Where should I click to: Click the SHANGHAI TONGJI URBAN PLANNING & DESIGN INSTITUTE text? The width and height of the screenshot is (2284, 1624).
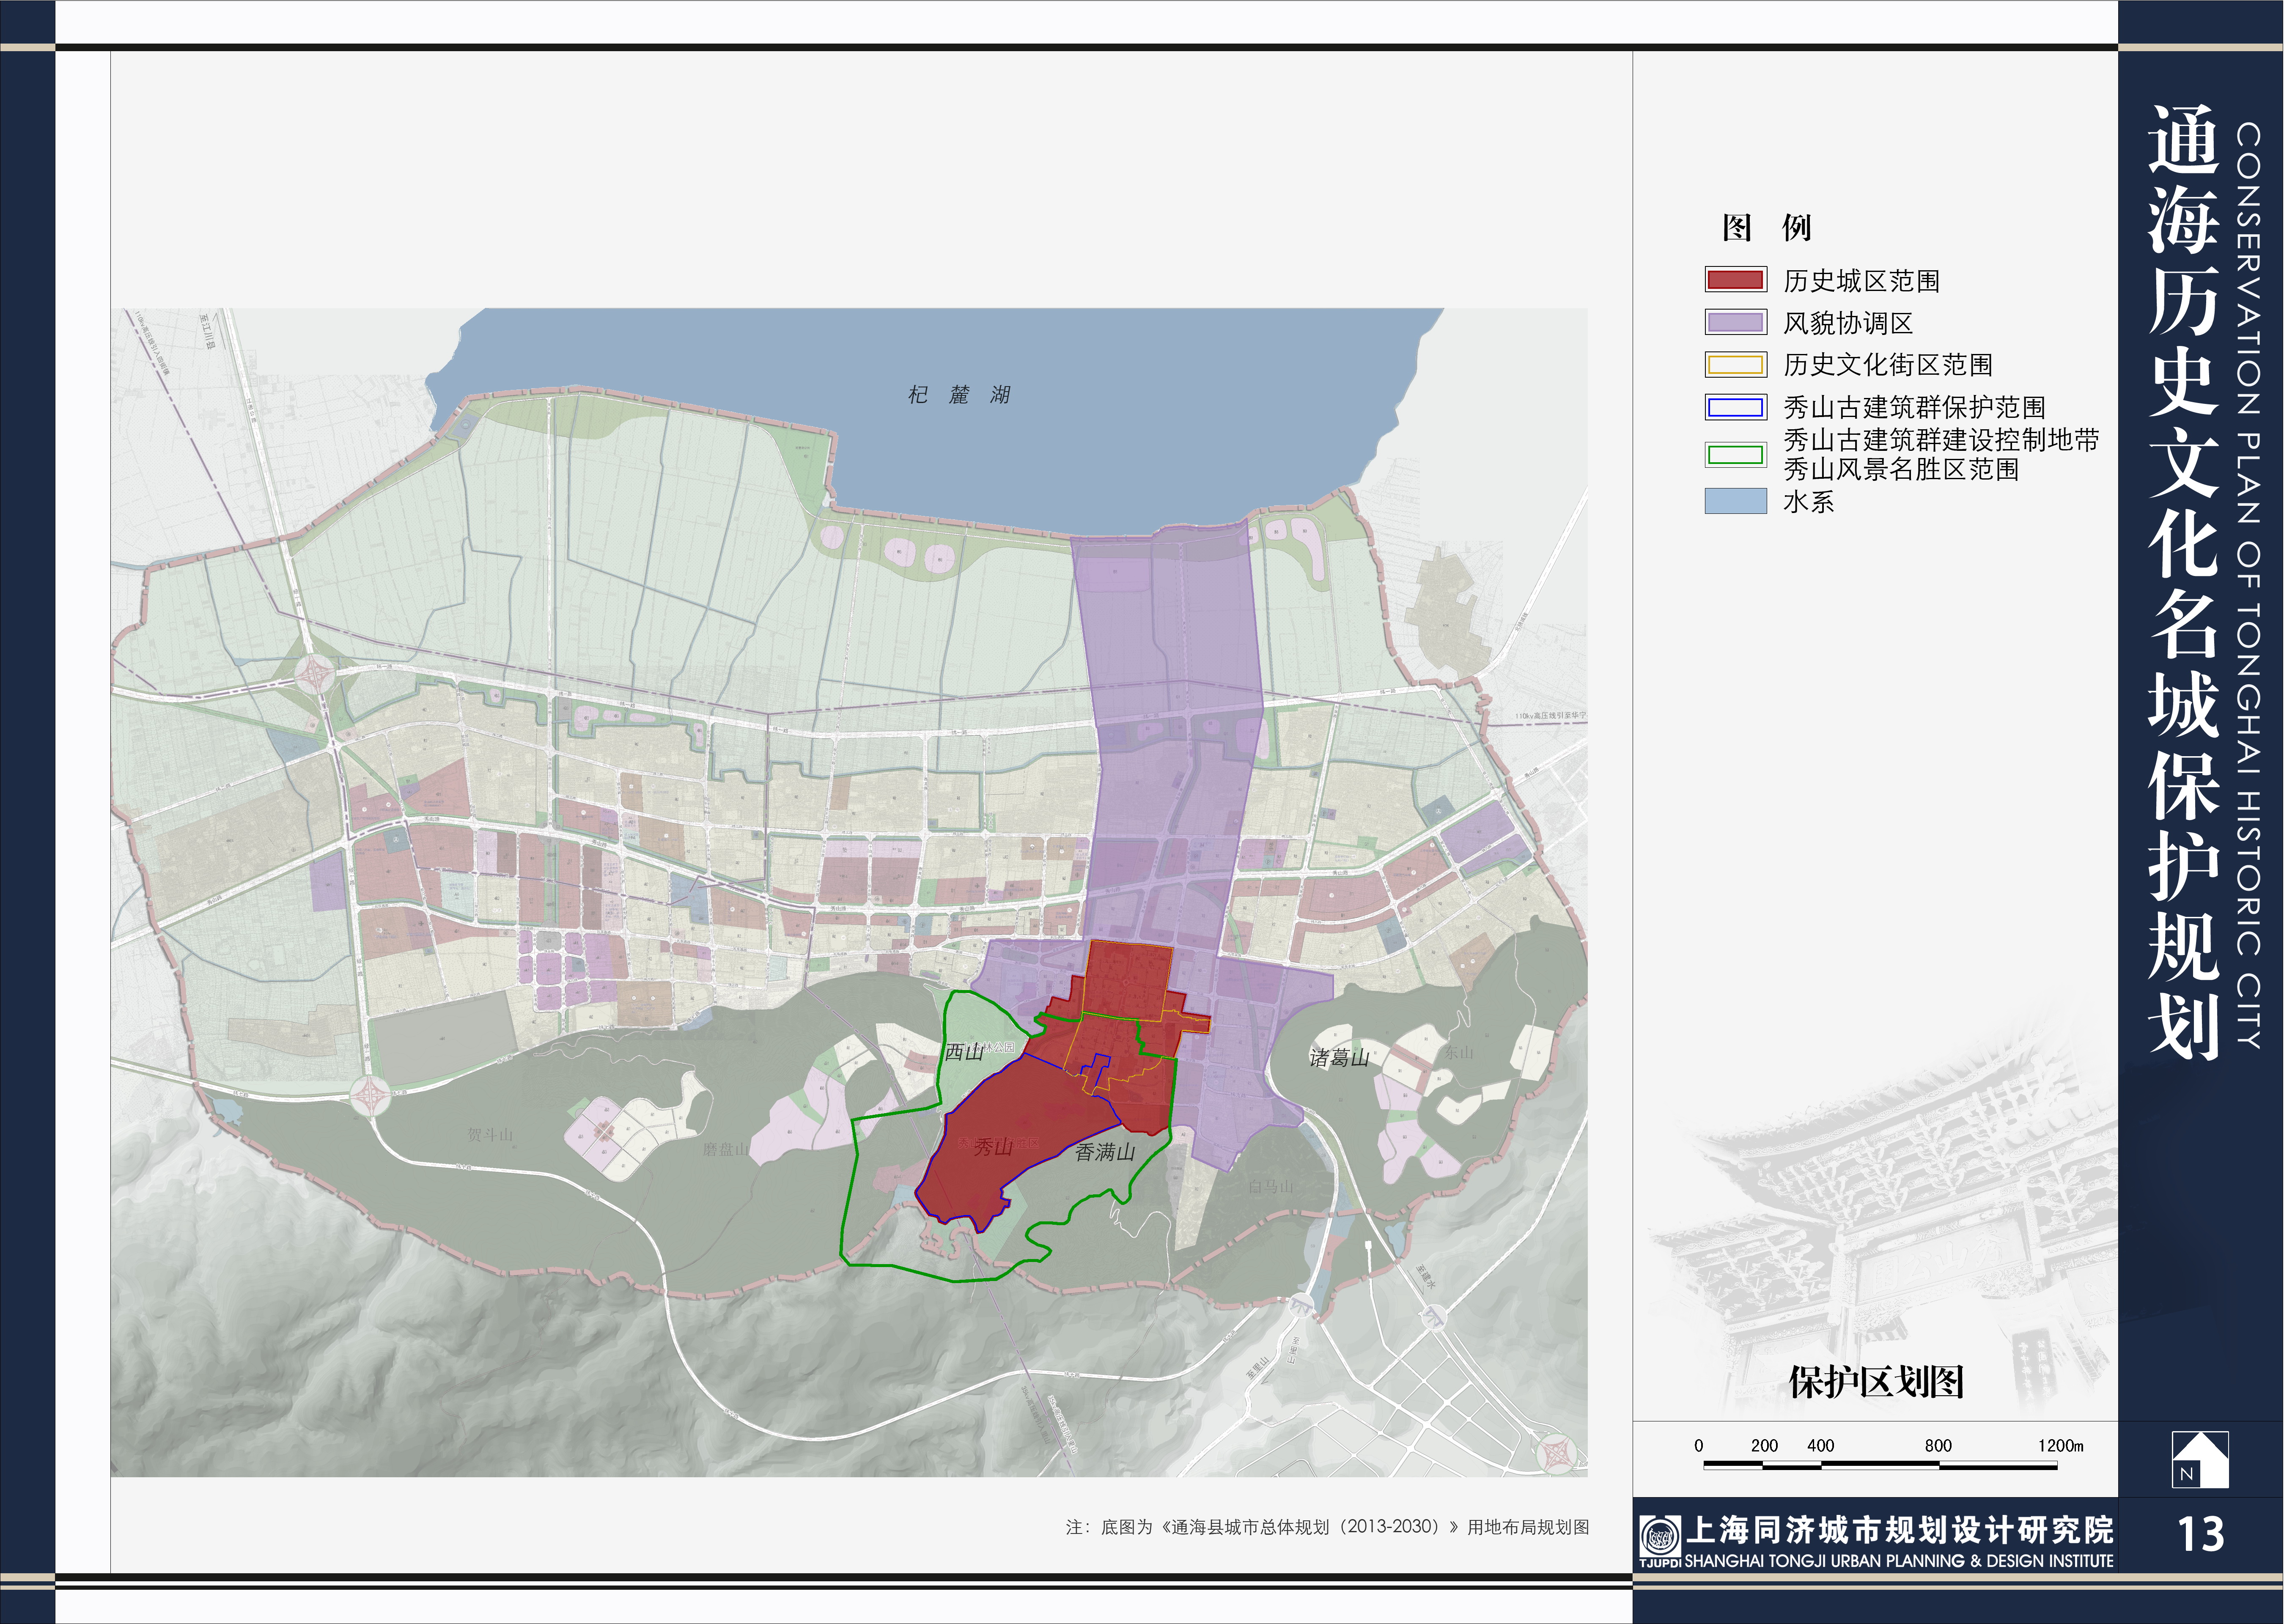click(x=1899, y=1561)
